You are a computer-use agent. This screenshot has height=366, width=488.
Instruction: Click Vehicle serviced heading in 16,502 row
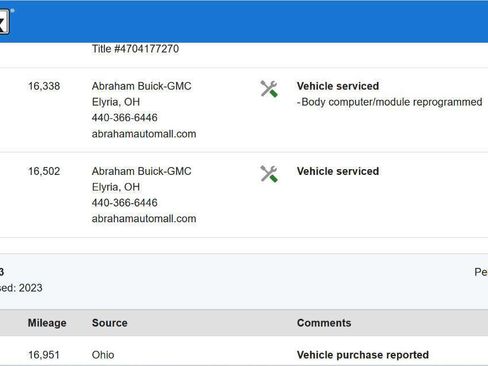(338, 171)
